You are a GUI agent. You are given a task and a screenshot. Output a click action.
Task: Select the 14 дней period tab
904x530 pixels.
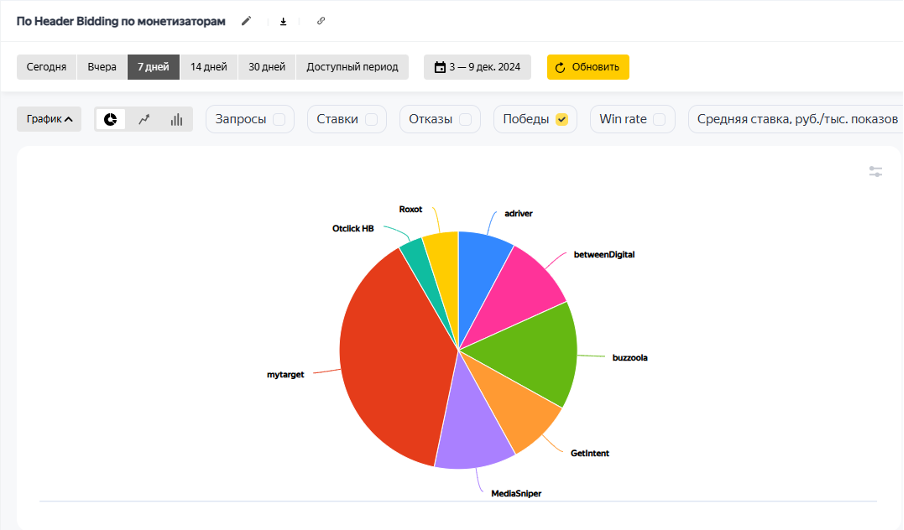point(208,67)
